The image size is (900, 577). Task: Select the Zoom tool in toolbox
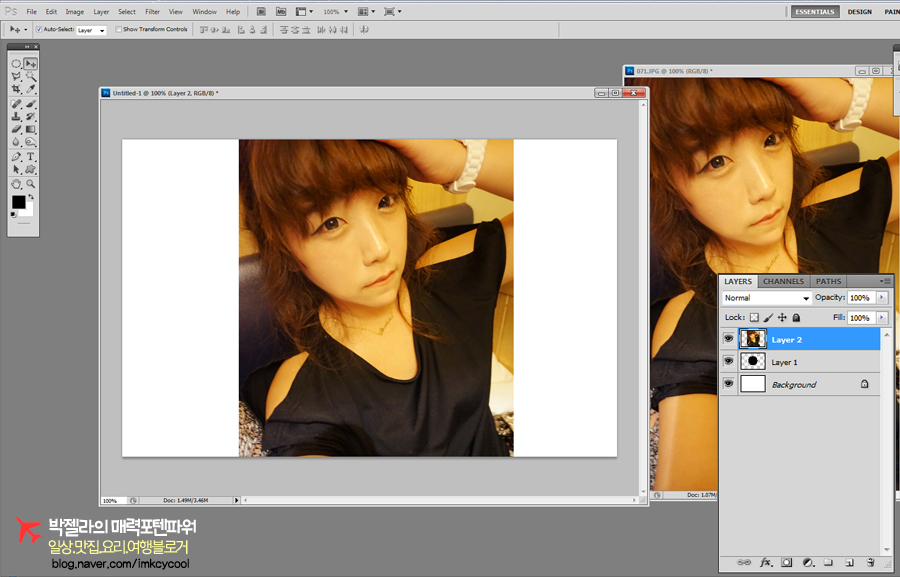[x=31, y=185]
